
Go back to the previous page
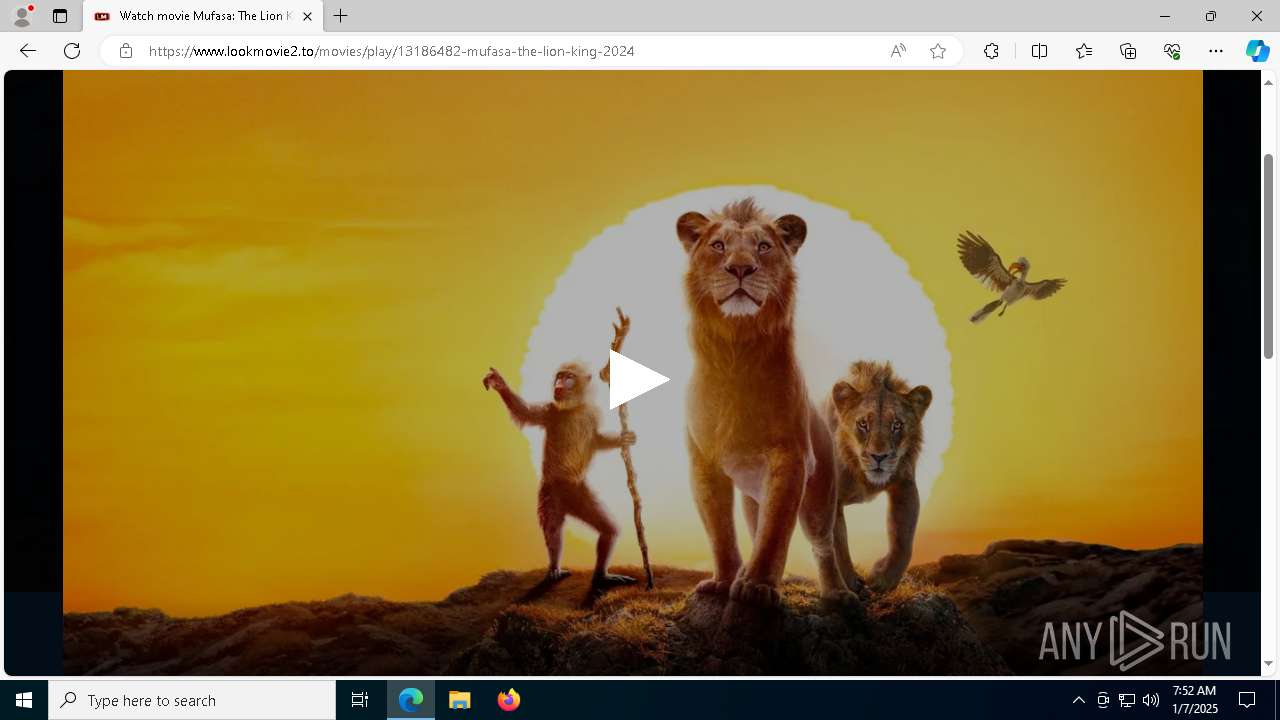(28, 51)
